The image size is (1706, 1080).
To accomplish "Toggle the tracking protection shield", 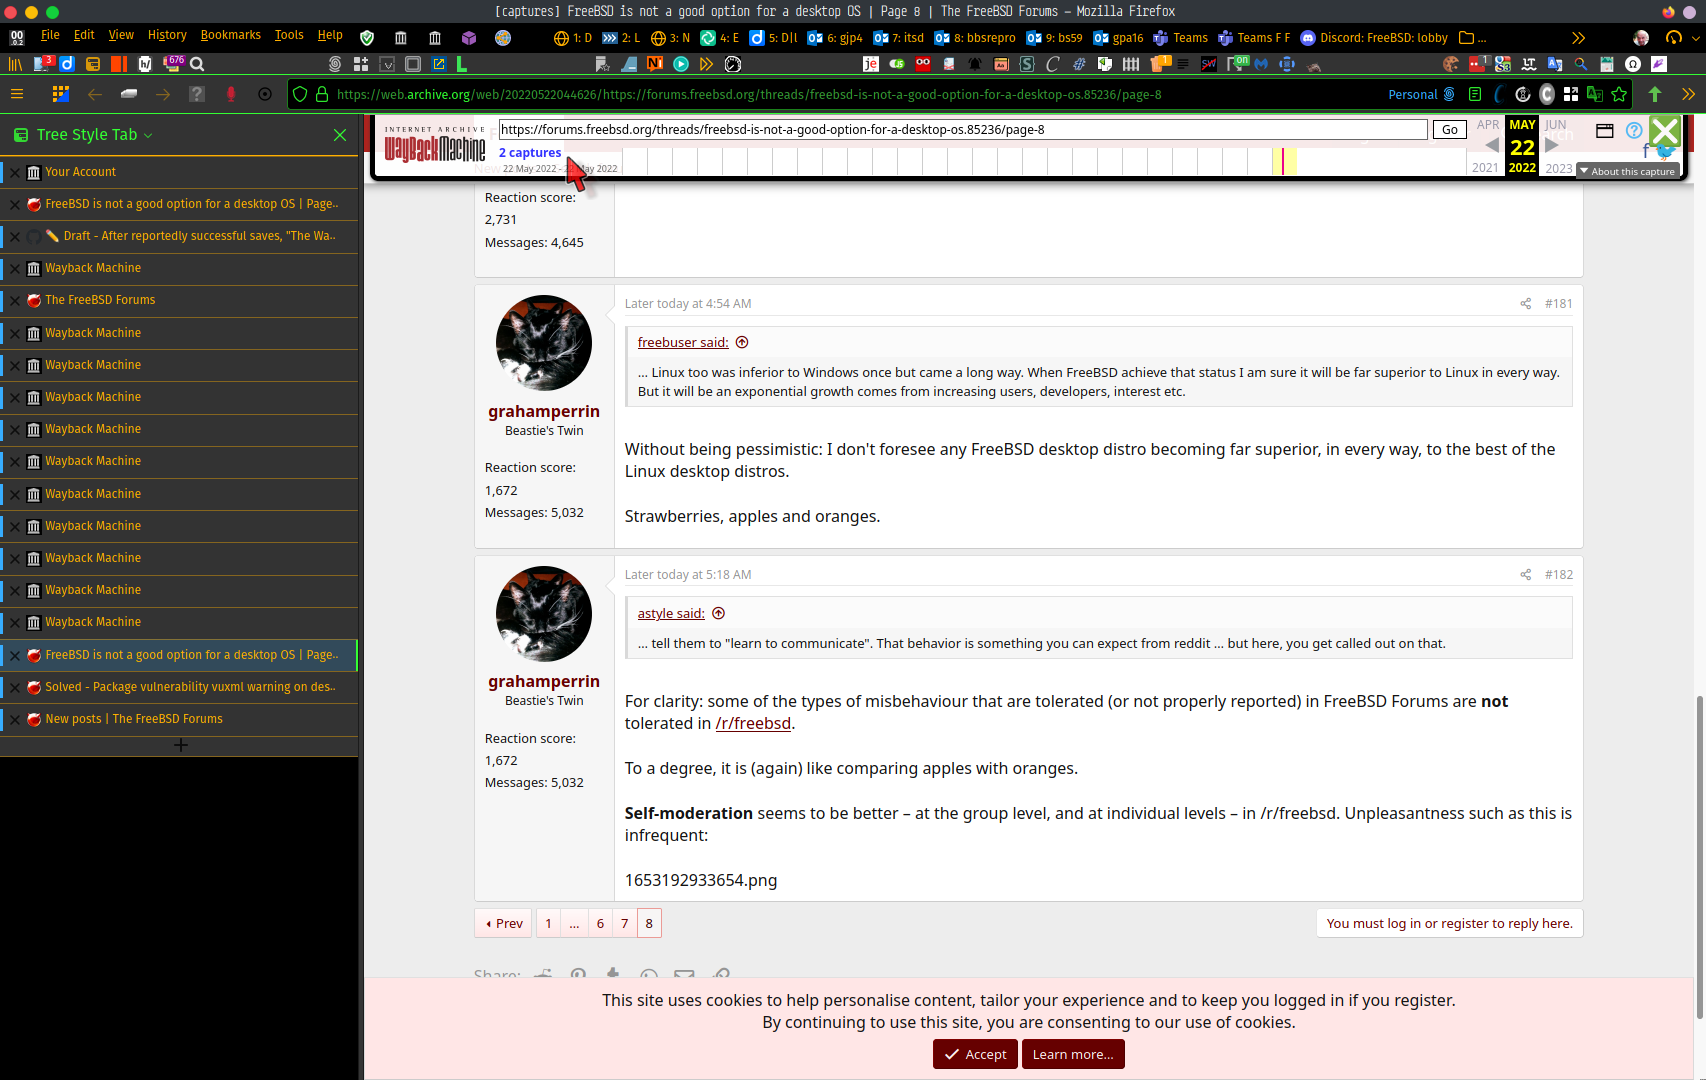I will 299,94.
